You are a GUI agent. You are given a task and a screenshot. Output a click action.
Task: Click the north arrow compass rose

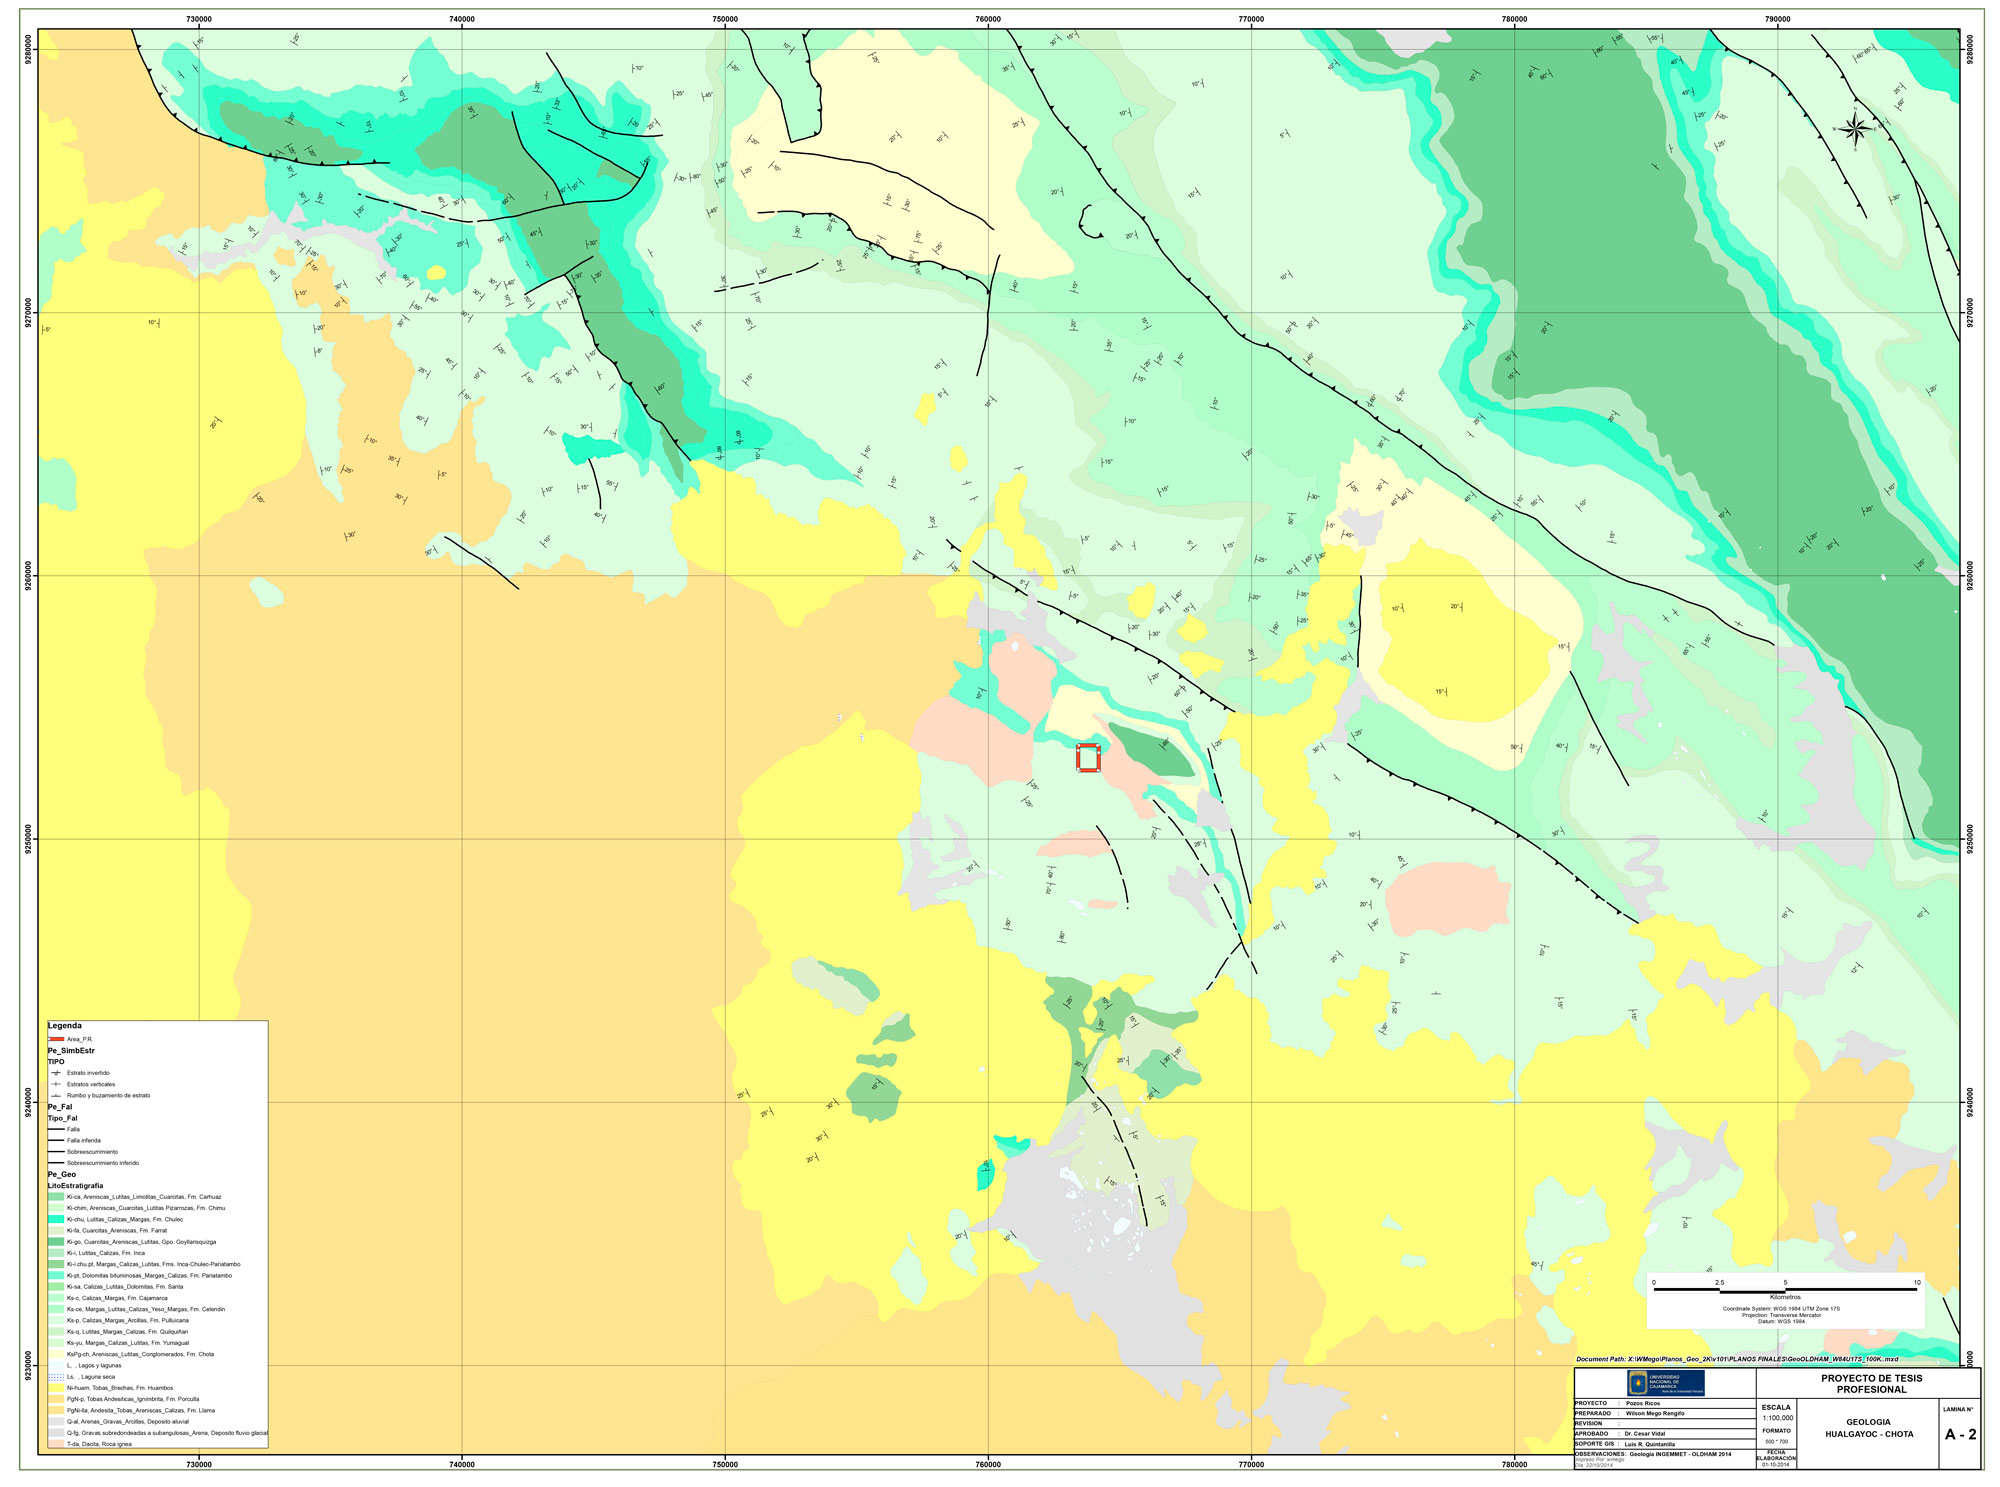(1853, 128)
